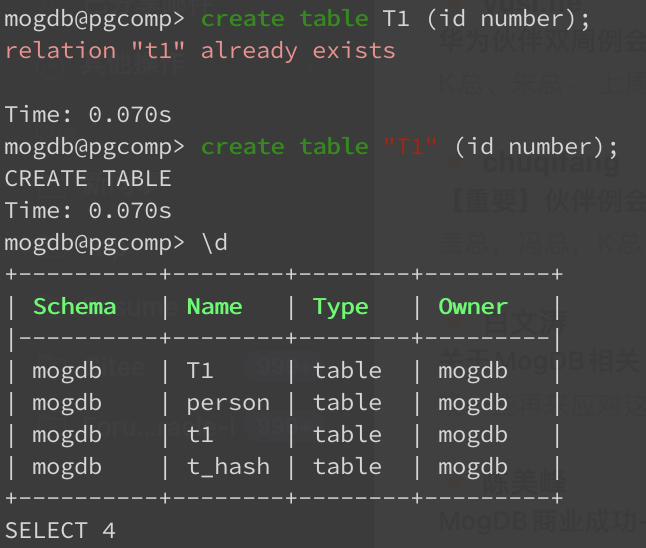Click the Schema column header
646x548 pixels.
[x=75, y=307]
